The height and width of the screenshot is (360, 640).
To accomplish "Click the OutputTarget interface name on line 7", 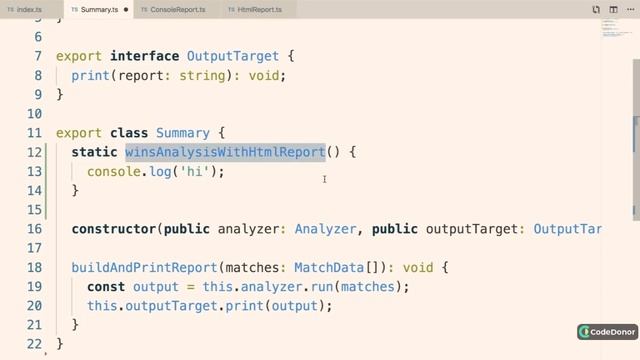I will [x=233, y=56].
